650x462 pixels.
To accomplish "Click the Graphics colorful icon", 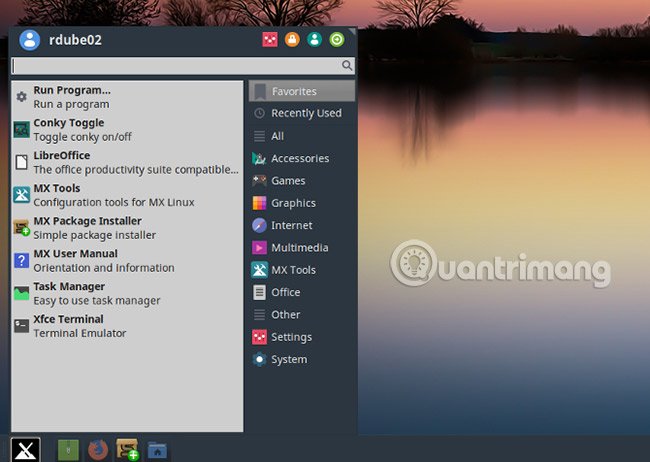I will [x=260, y=203].
